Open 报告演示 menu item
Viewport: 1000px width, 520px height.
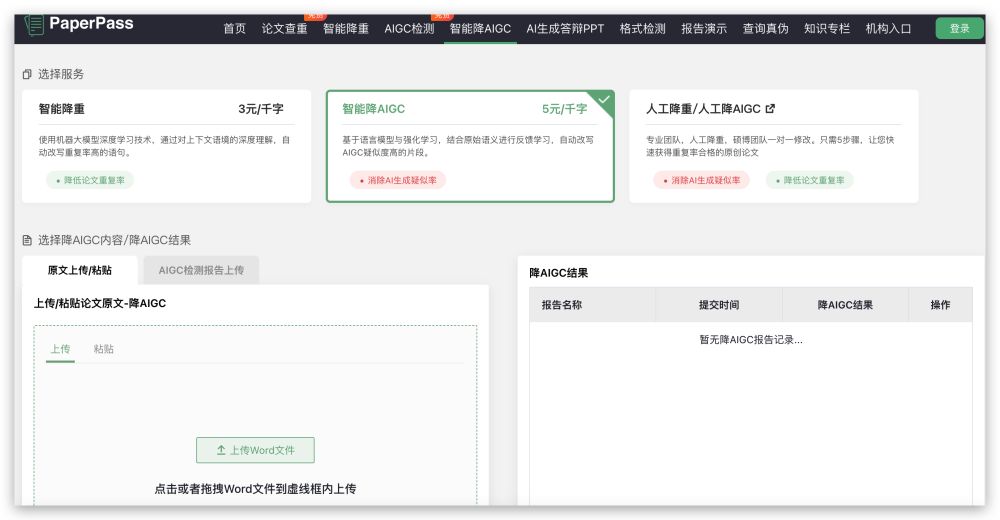(x=704, y=29)
